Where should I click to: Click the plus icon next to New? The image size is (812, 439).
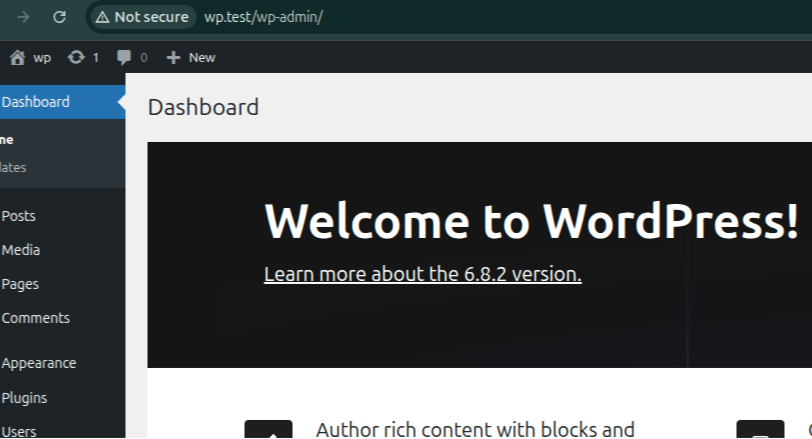pos(173,57)
